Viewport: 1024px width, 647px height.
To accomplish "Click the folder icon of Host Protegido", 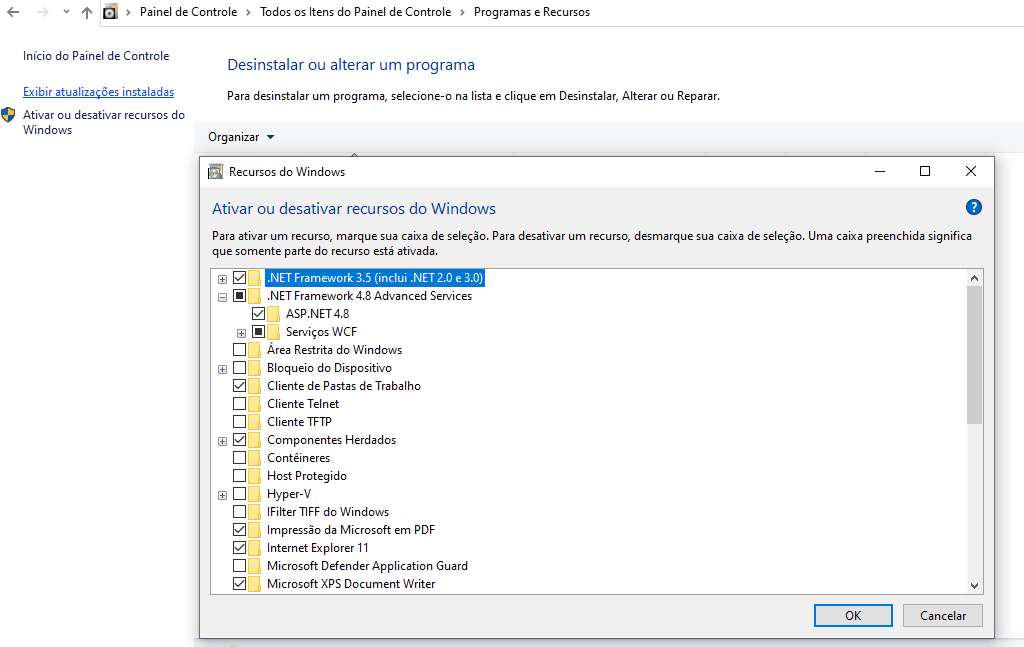I will [x=255, y=476].
